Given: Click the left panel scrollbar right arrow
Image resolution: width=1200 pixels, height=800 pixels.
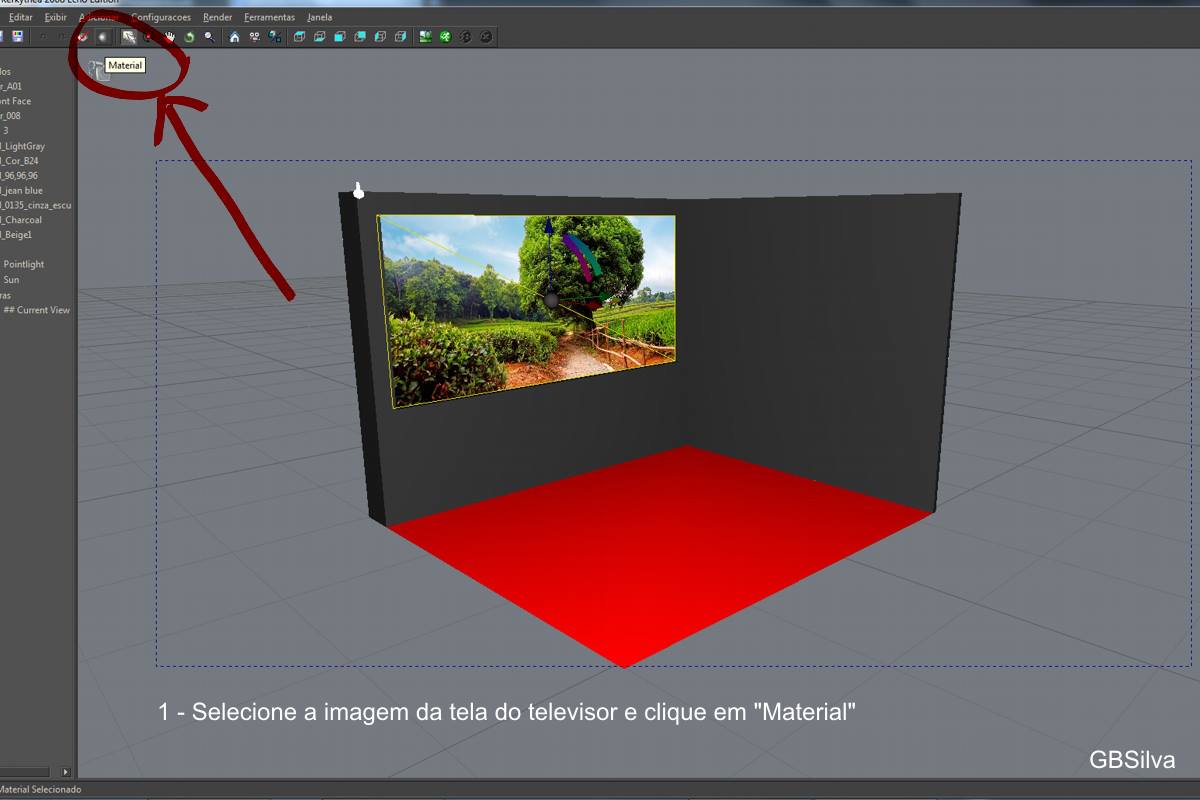Looking at the screenshot, I should click(66, 772).
